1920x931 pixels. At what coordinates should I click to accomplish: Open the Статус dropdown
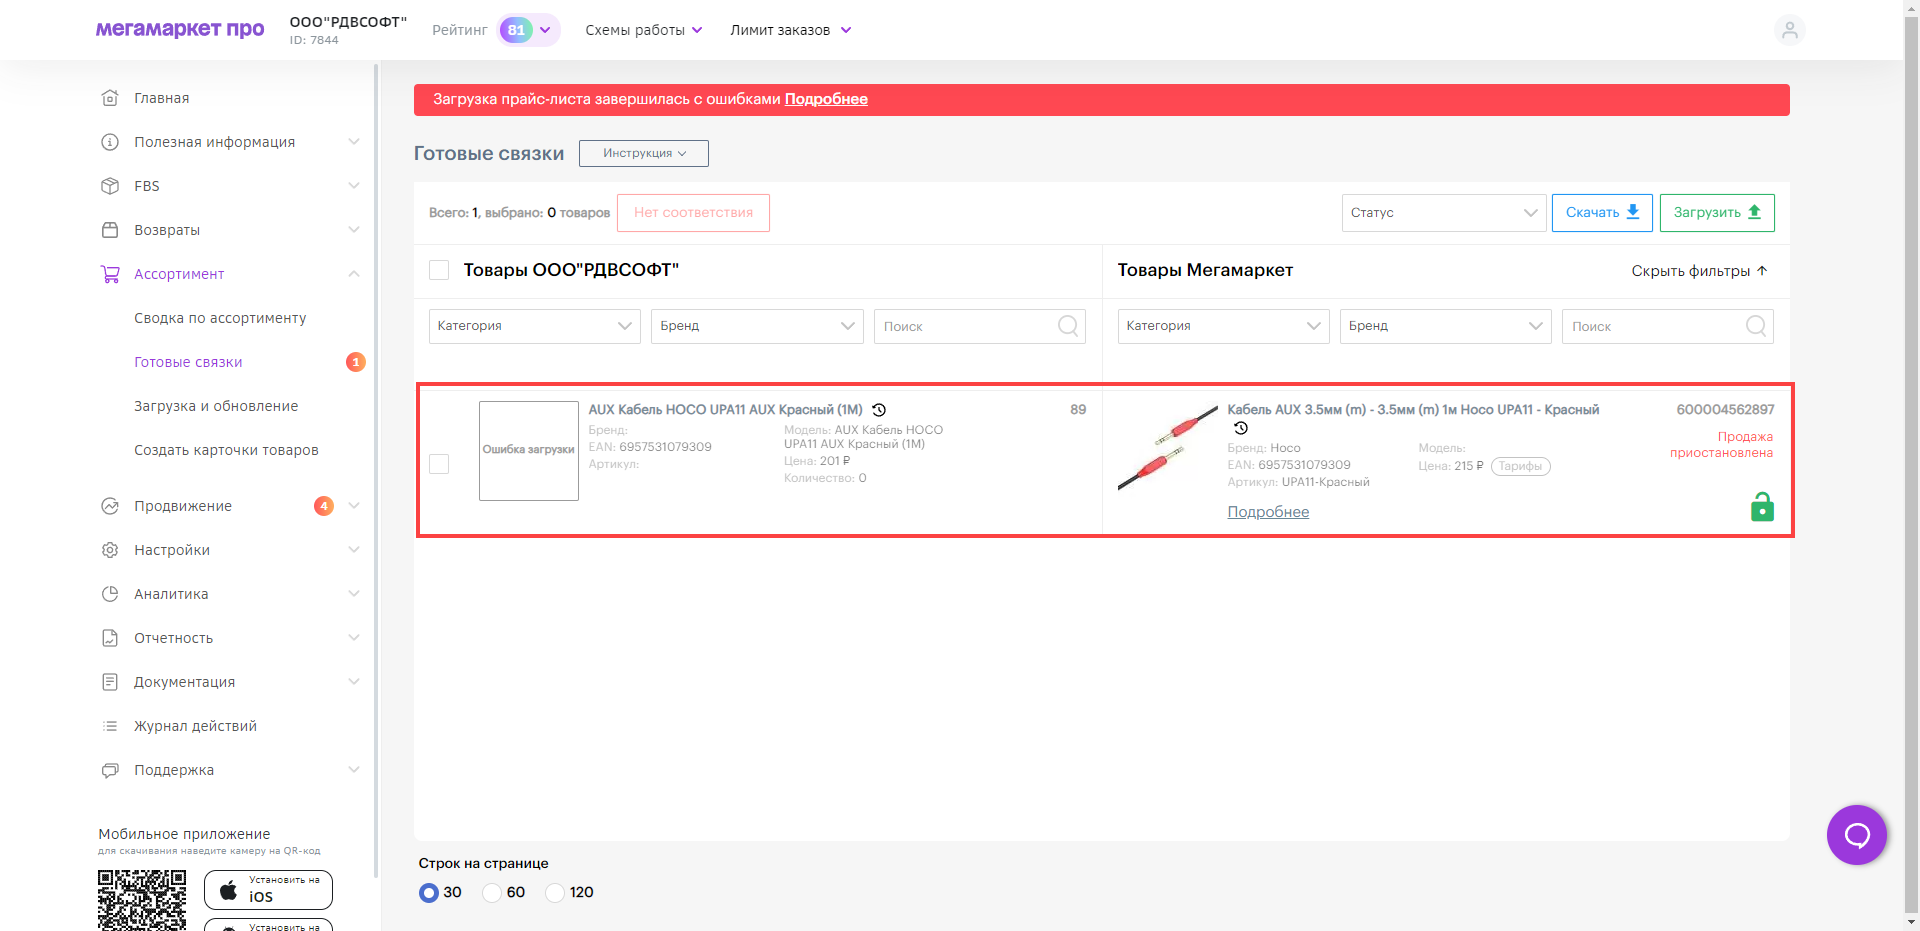1444,213
